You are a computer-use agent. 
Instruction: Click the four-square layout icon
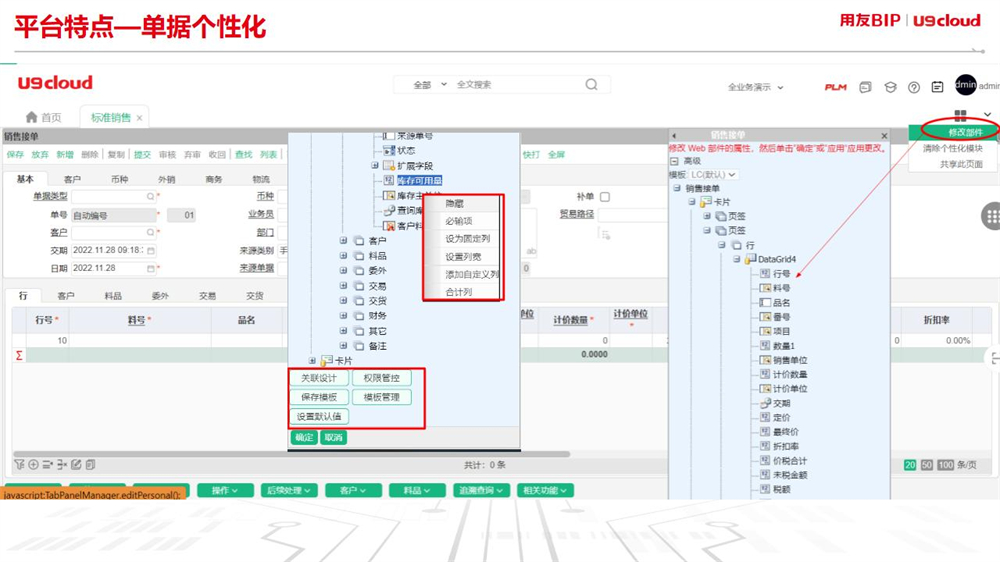click(960, 115)
